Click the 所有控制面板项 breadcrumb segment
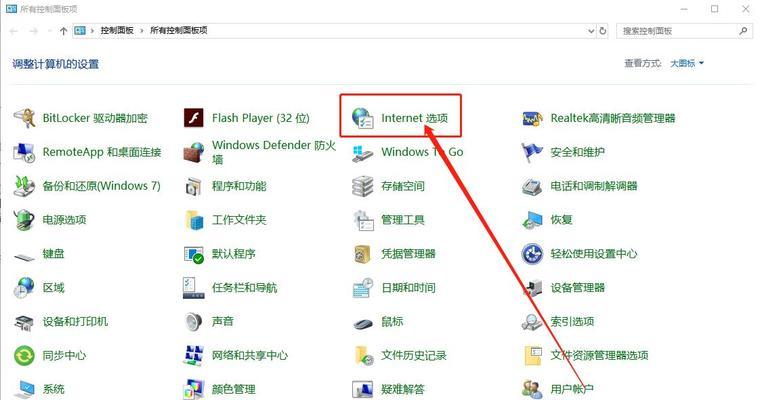 coord(178,31)
